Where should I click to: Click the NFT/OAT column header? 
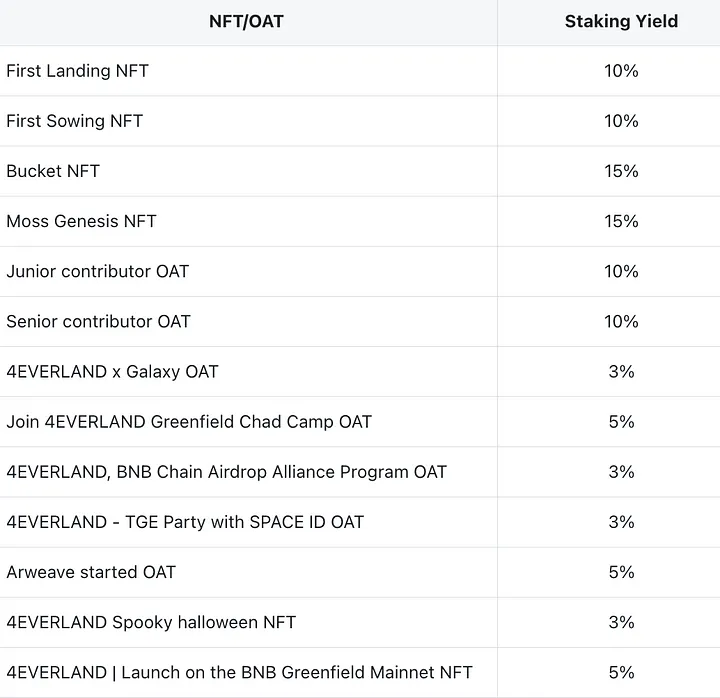tap(246, 21)
